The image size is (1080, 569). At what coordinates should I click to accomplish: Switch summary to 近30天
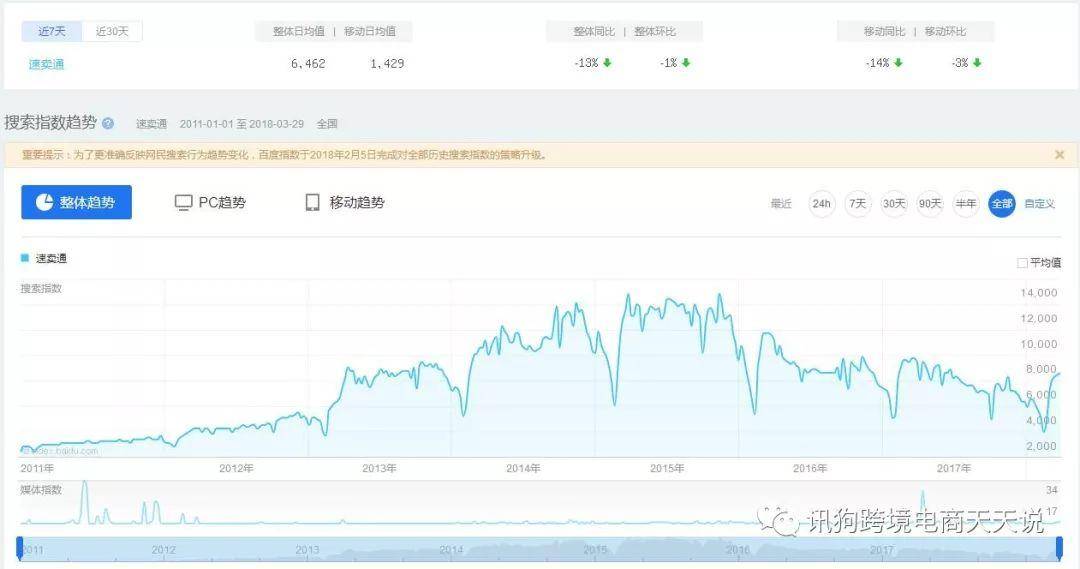coord(112,31)
